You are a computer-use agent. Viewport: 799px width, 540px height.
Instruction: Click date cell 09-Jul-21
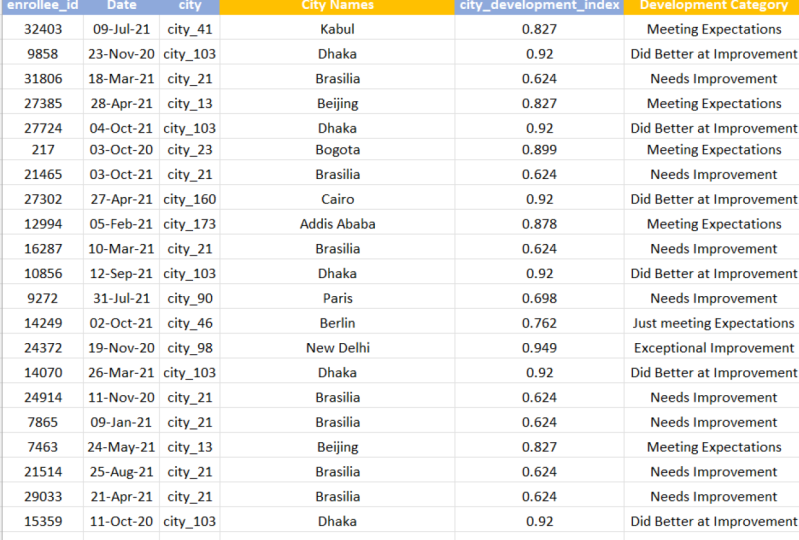[122, 29]
